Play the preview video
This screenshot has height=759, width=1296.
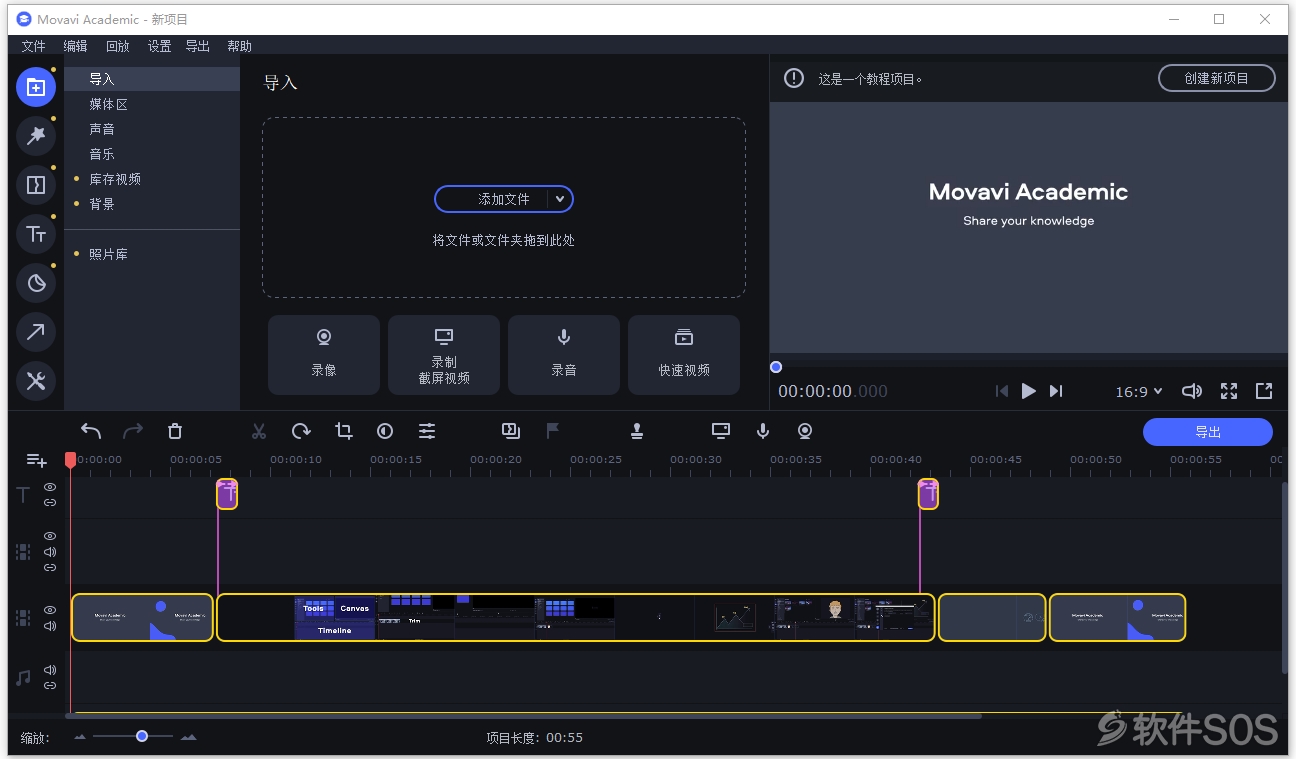tap(1028, 391)
